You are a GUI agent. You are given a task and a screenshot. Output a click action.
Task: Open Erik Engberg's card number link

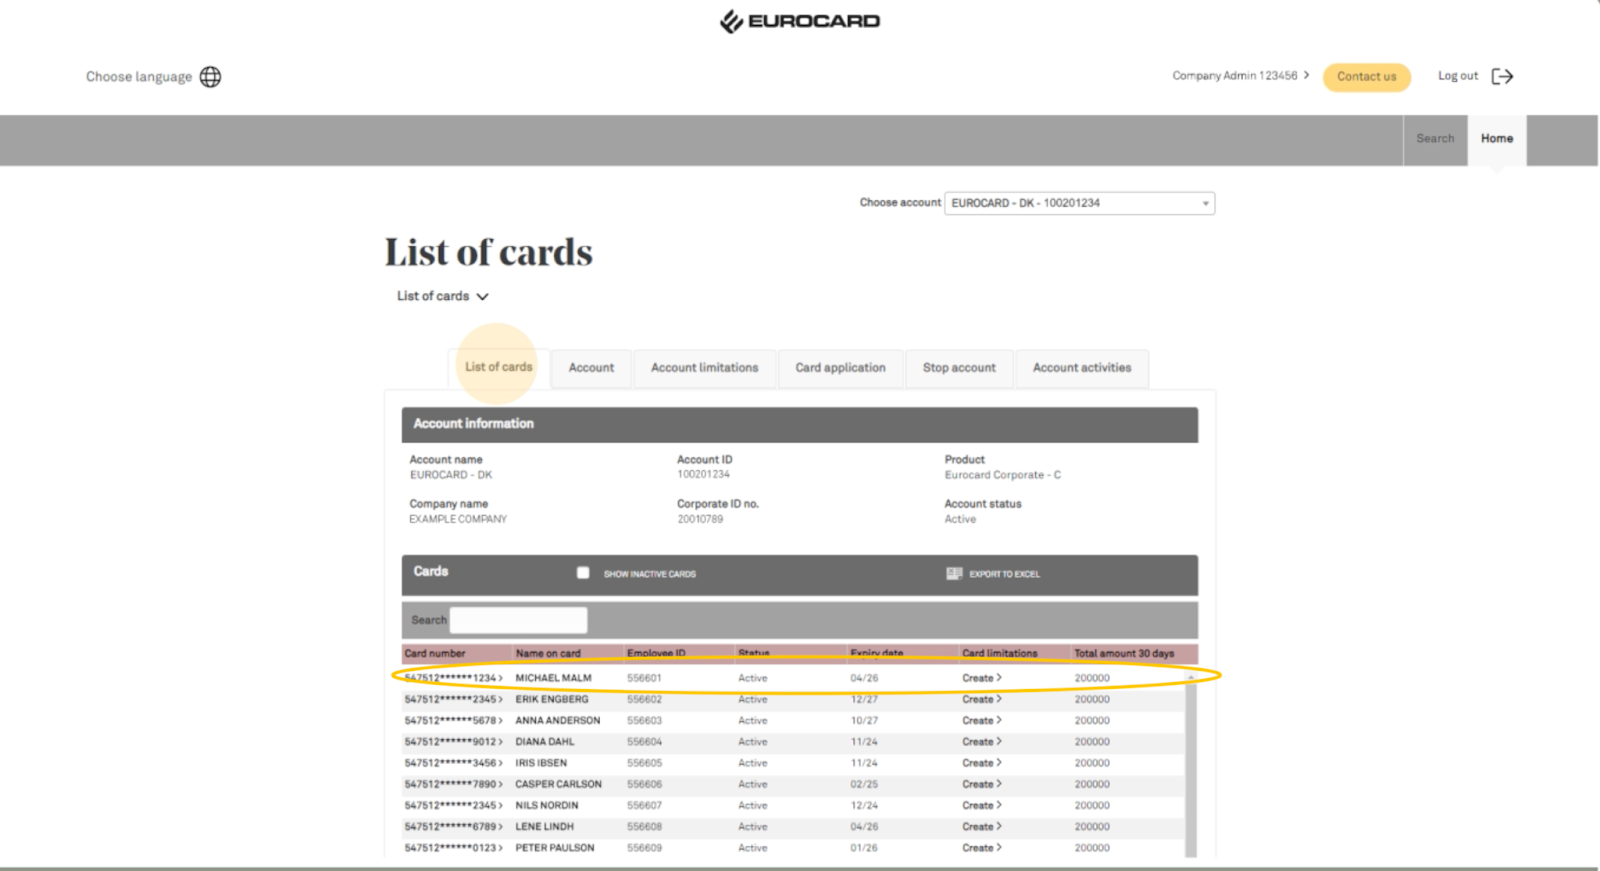453,700
